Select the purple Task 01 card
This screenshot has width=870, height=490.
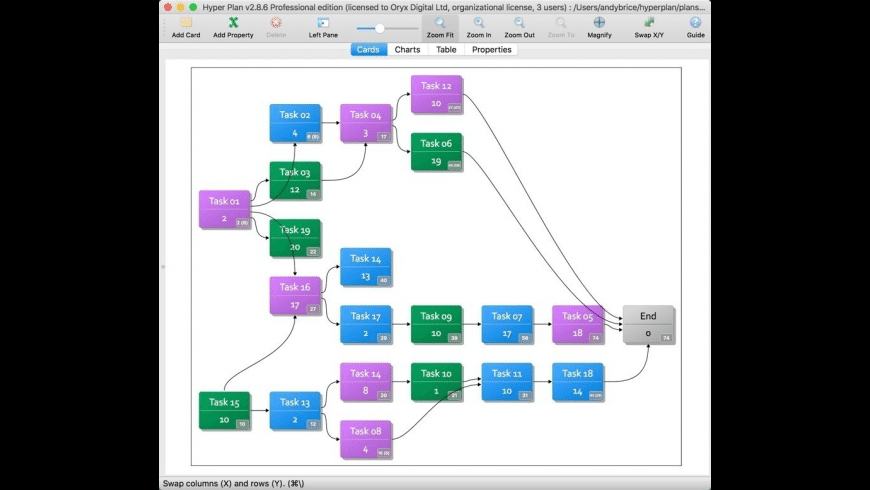225,209
